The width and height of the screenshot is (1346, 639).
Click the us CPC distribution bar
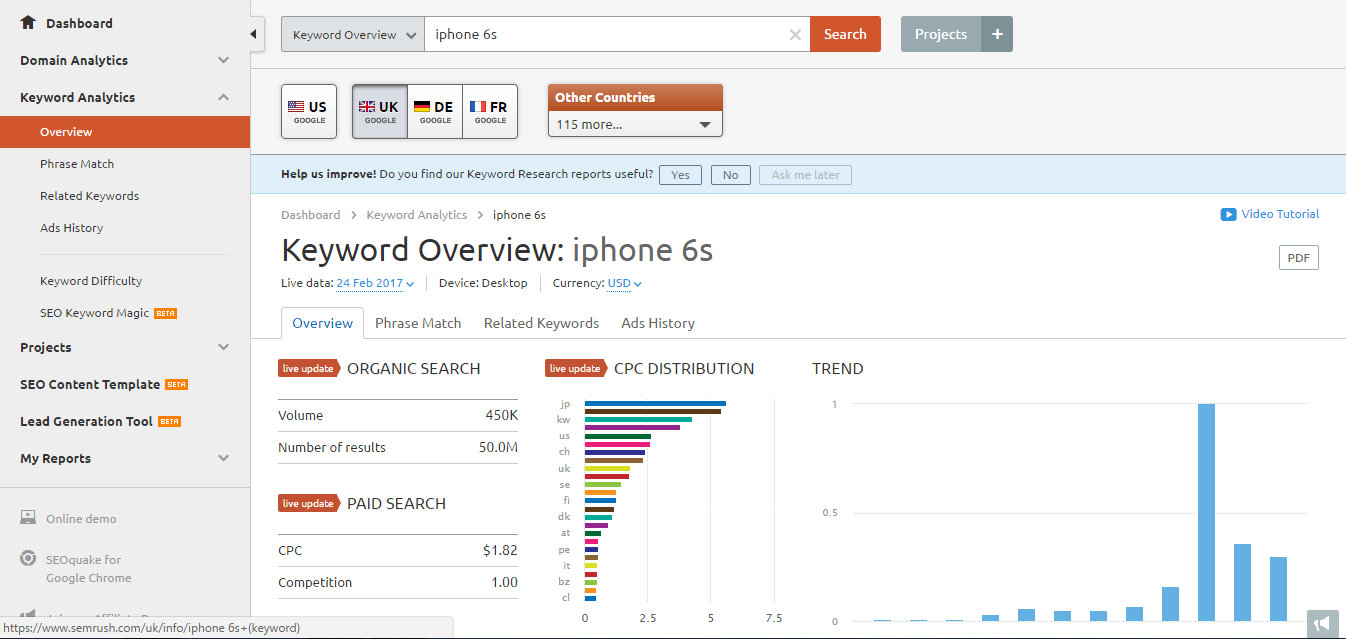point(618,436)
